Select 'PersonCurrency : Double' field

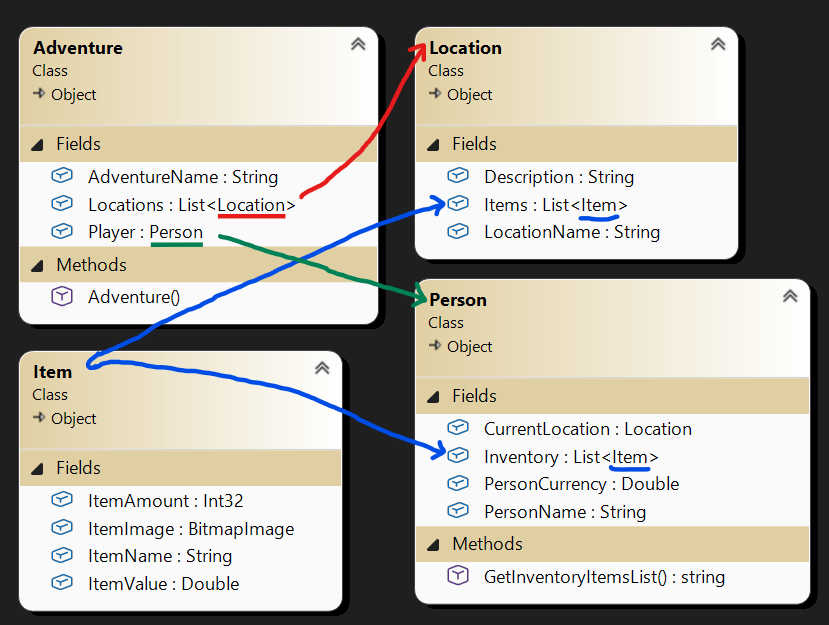[582, 484]
